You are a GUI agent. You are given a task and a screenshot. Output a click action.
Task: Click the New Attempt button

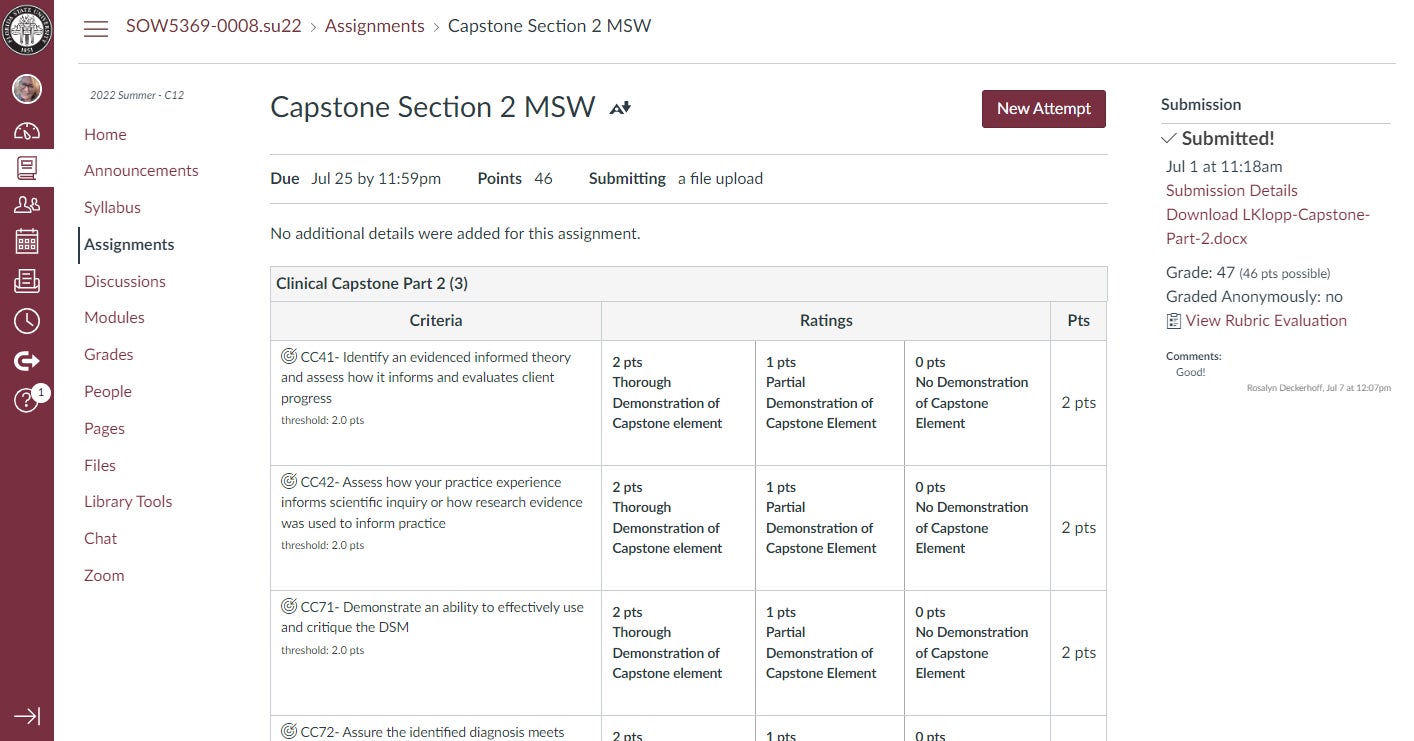pos(1043,109)
